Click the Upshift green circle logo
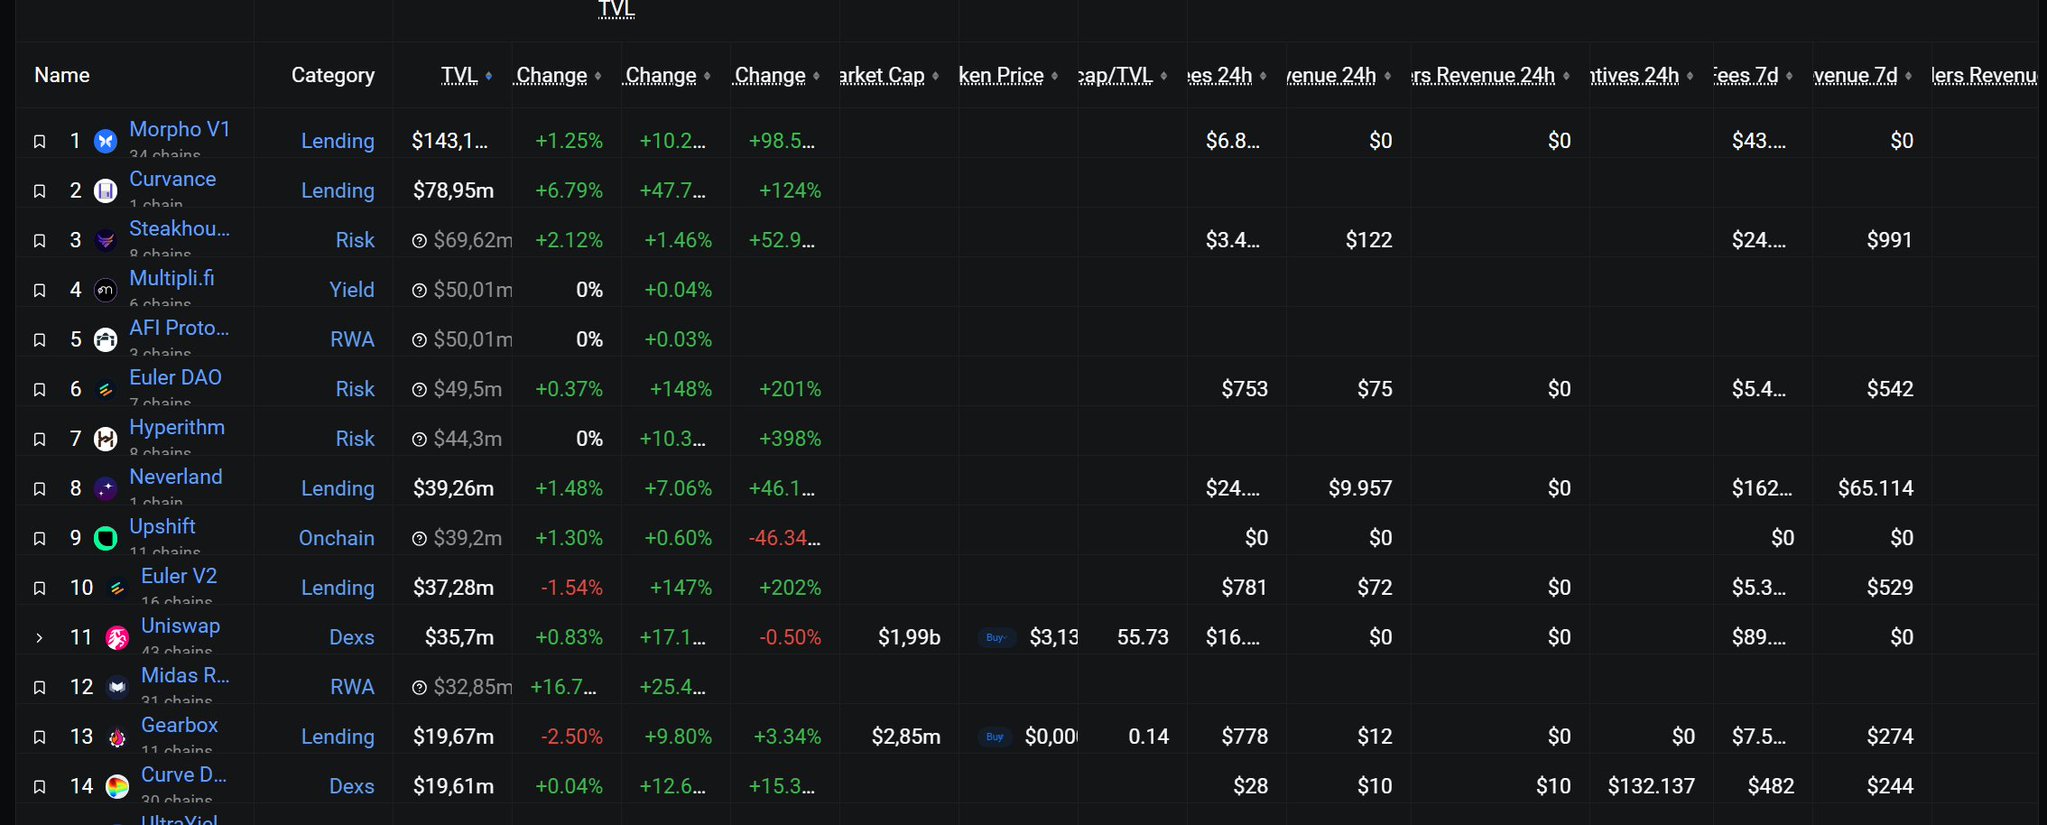The image size is (2047, 825). click(x=105, y=539)
